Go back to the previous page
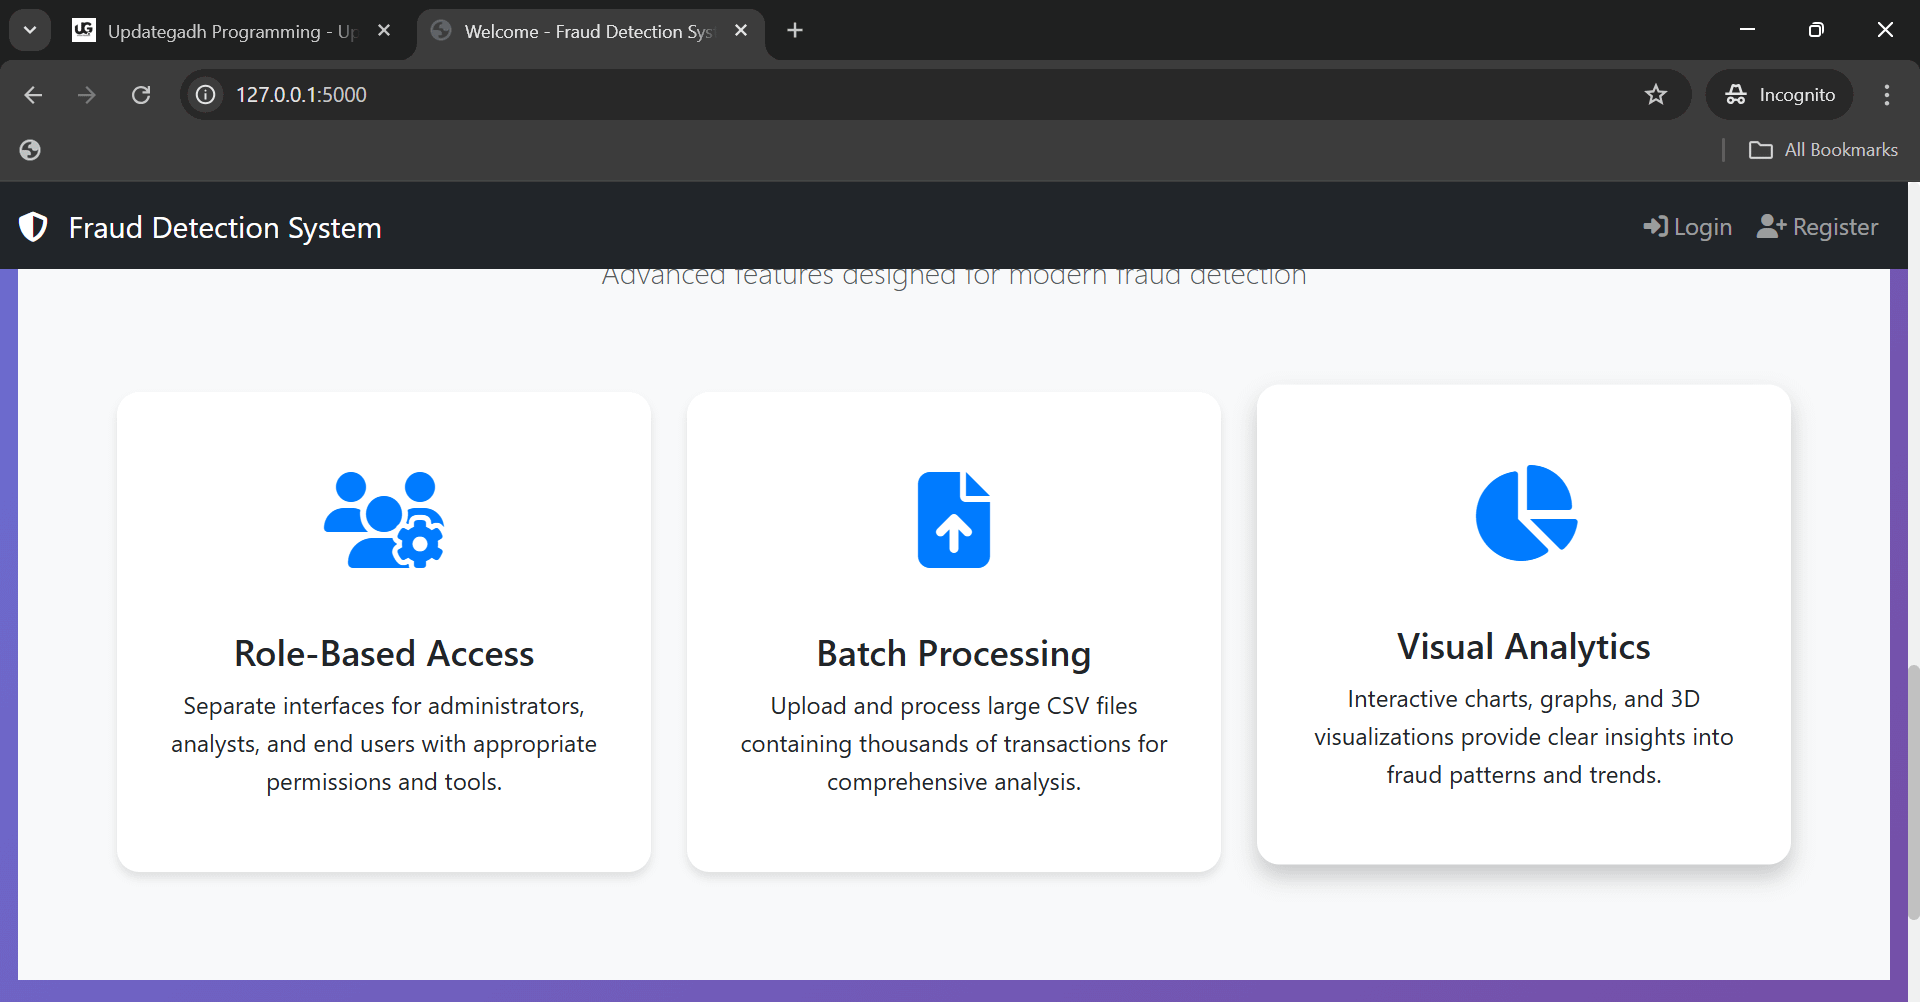Screen dimensions: 1920x1002 pyautogui.click(x=33, y=95)
